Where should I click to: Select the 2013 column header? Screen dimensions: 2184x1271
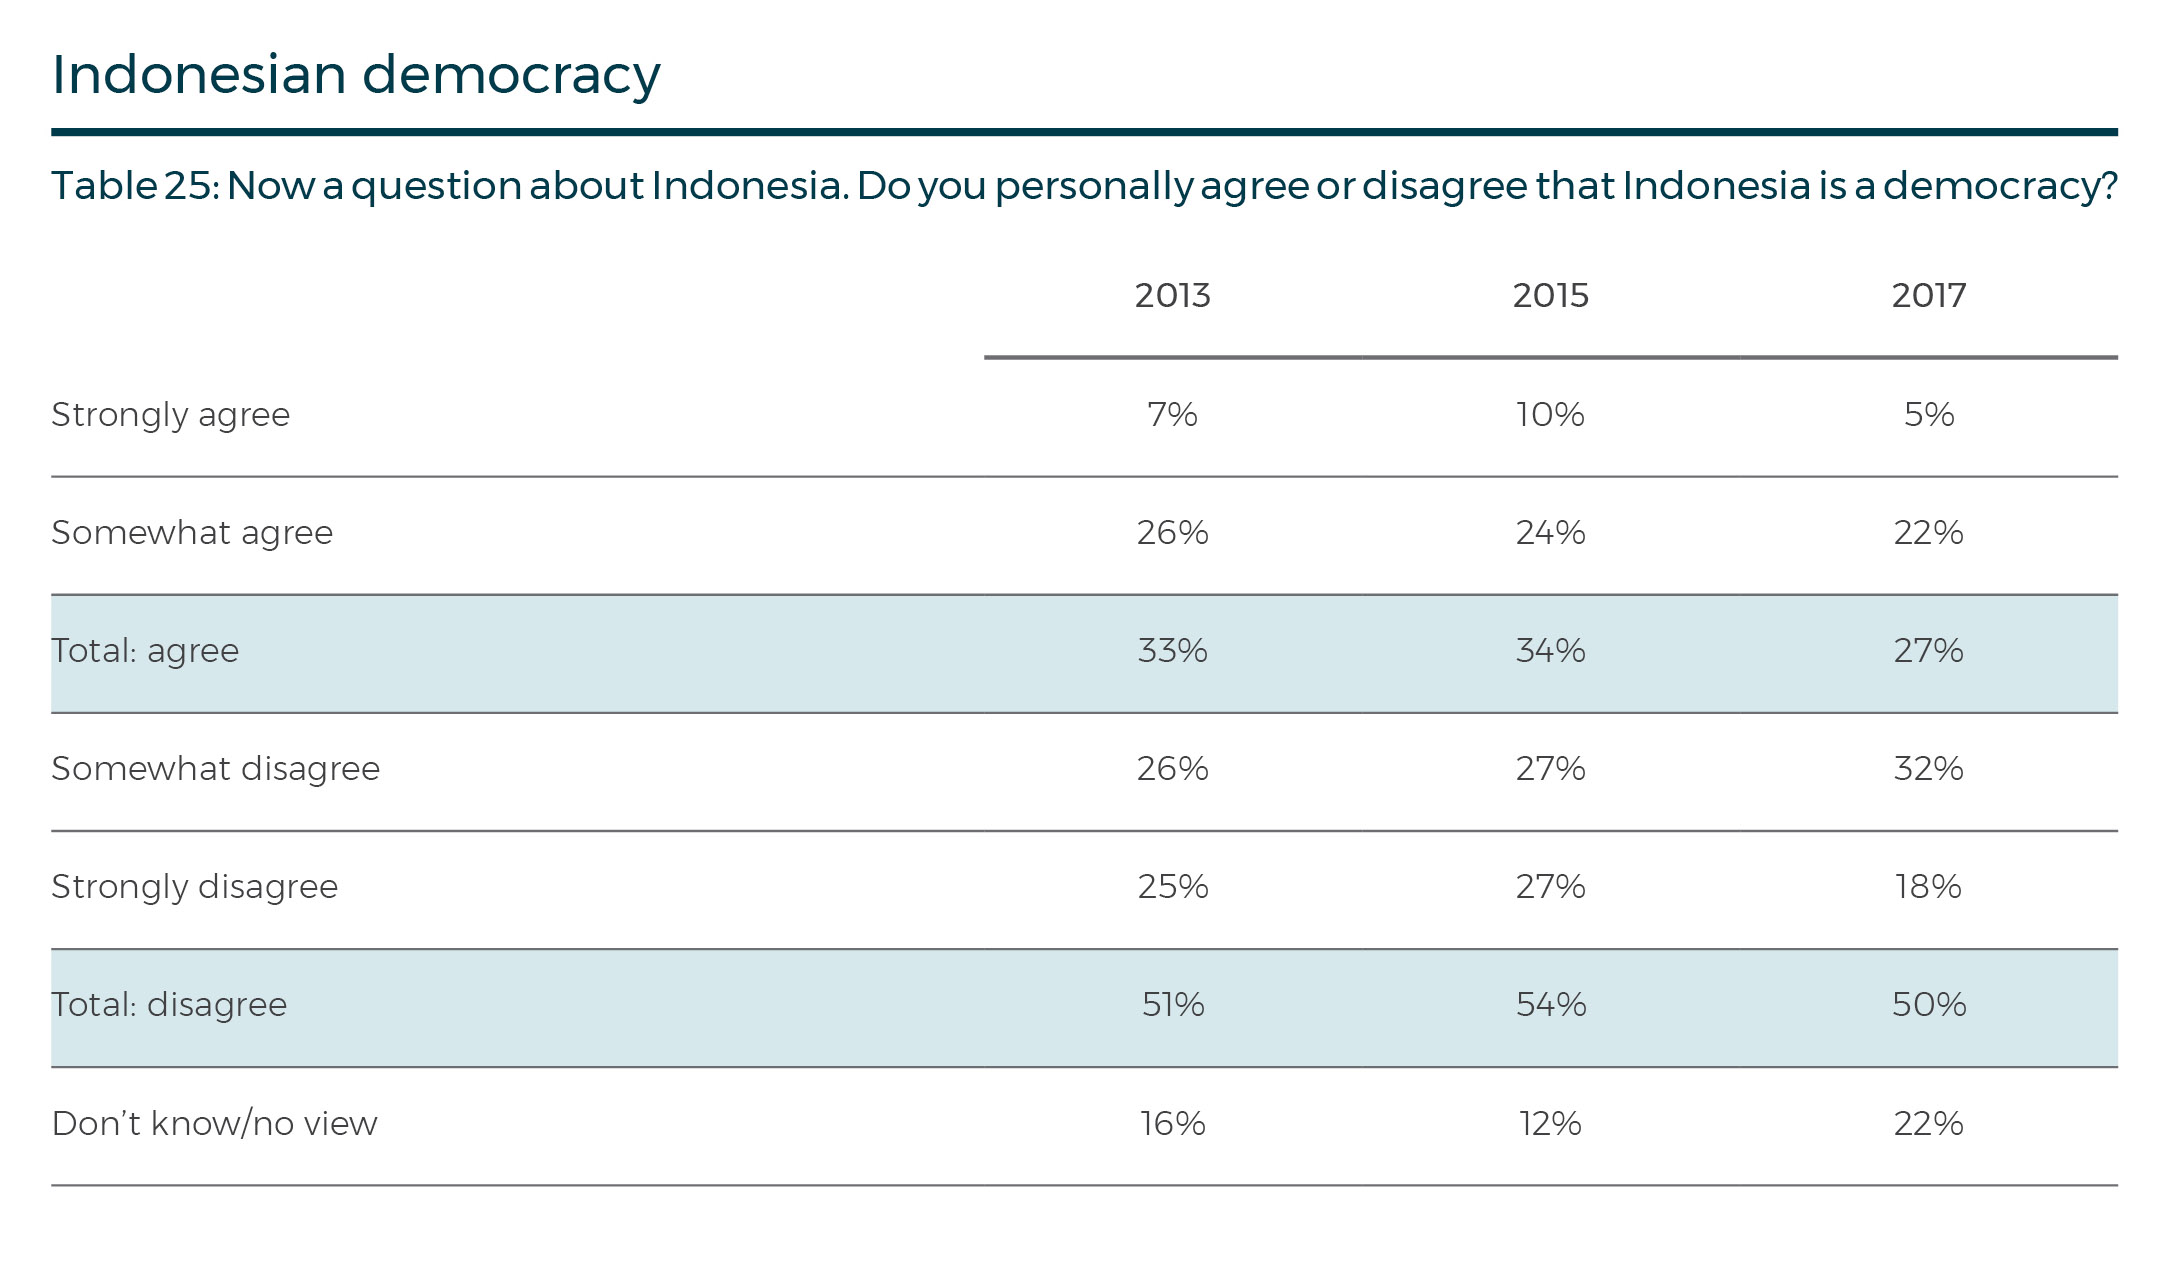(1172, 296)
